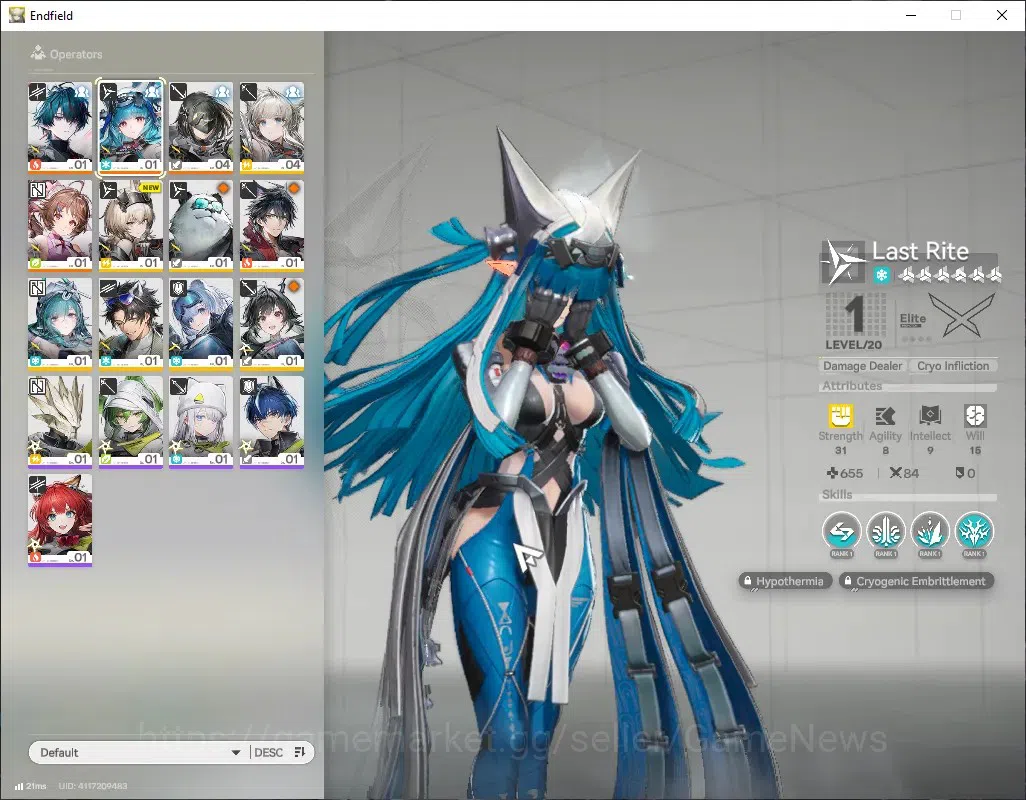Click the Intellect attribute icon

[x=930, y=415]
